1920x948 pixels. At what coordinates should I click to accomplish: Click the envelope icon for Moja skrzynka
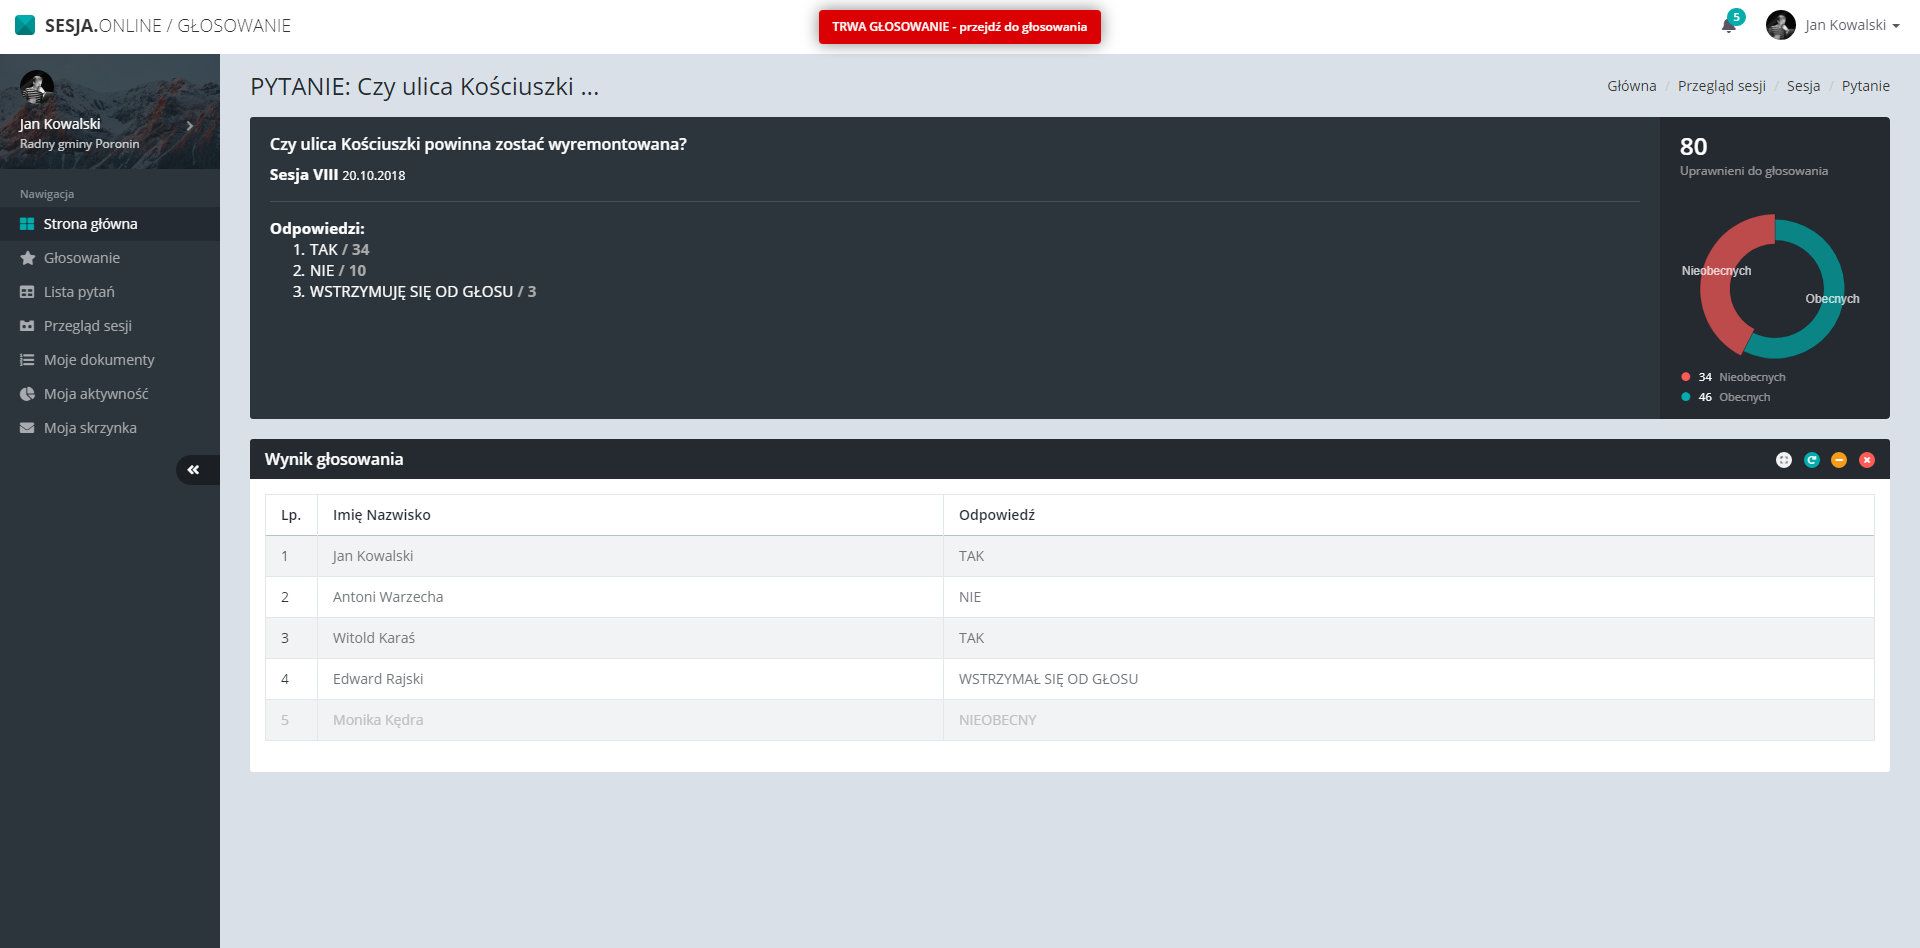[27, 428]
